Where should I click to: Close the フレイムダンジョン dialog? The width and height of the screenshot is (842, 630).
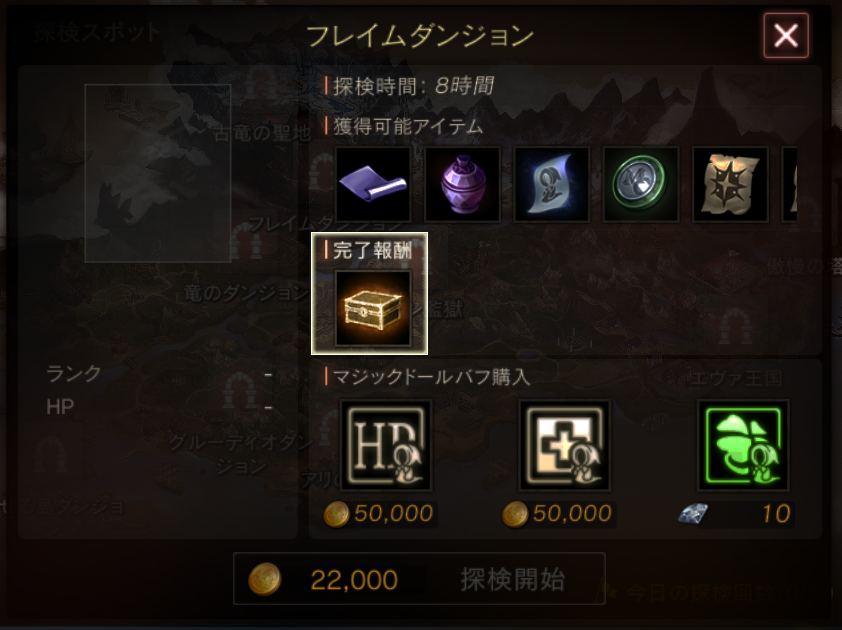coord(786,35)
